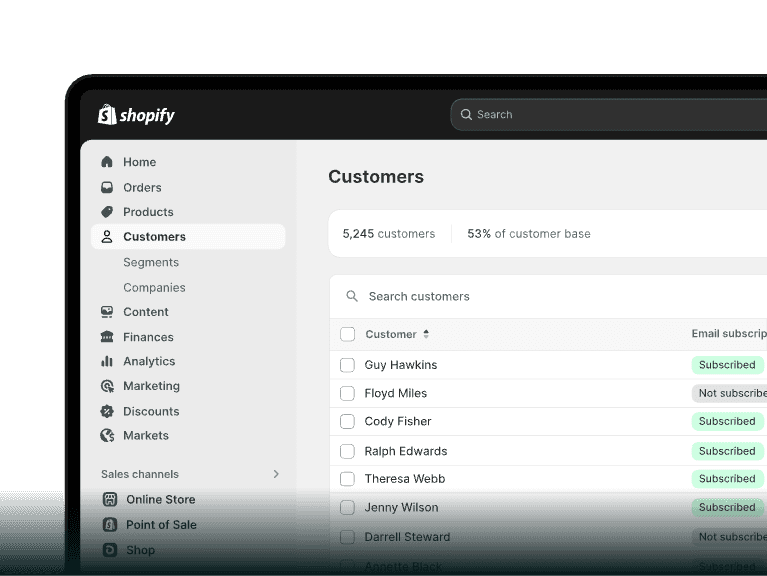The height and width of the screenshot is (576, 767).
Task: Check the Theresa Webb row checkbox
Action: (x=347, y=479)
